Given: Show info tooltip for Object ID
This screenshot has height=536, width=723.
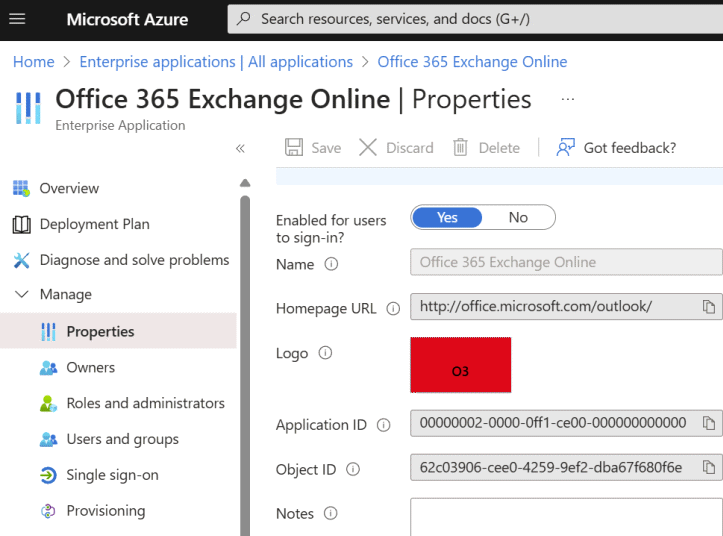Looking at the screenshot, I should pyautogui.click(x=353, y=470).
